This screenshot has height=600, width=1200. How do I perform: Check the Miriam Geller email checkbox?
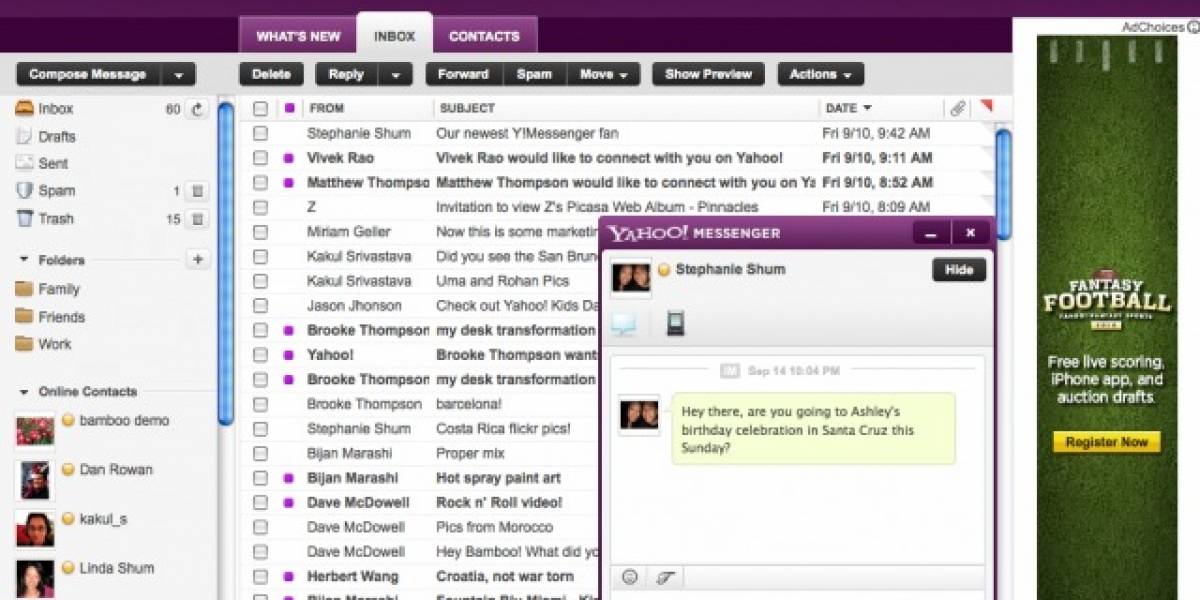260,232
